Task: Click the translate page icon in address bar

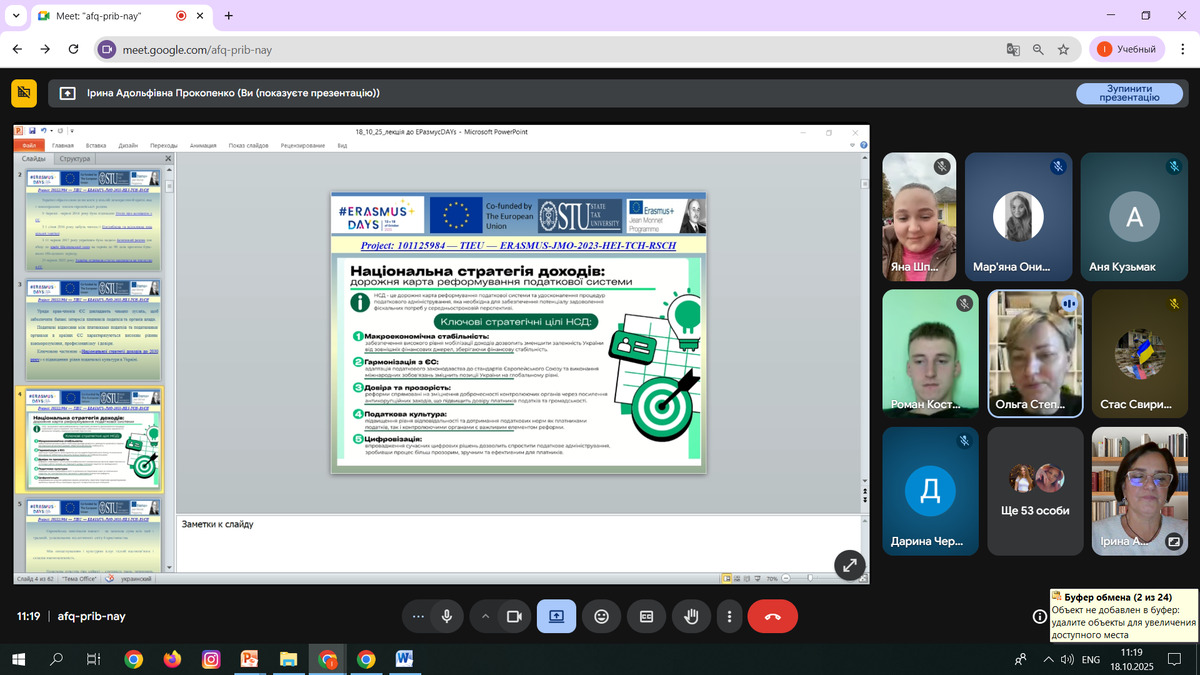Action: coord(1013,49)
